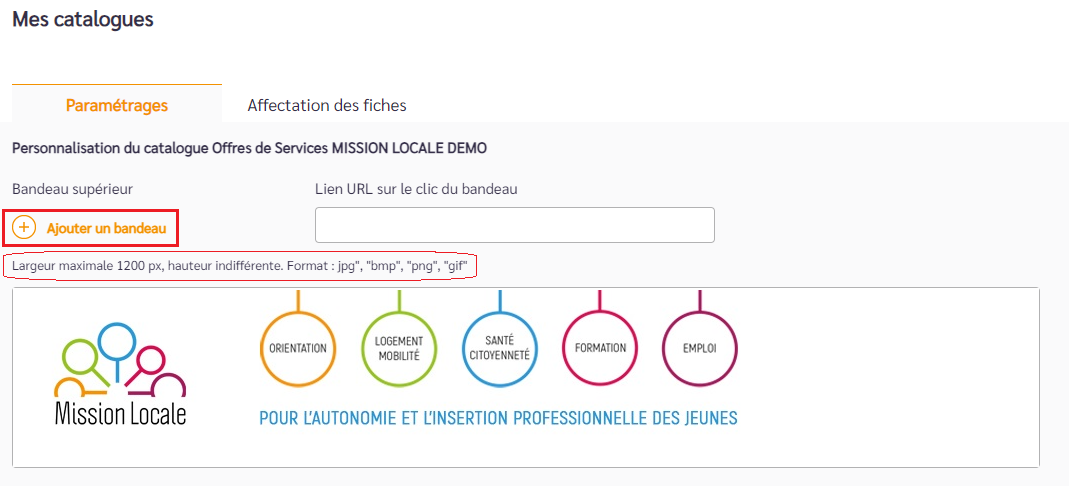The image size is (1069, 486).
Task: Click the Mission Locale logo in the banner
Action: 120,374
